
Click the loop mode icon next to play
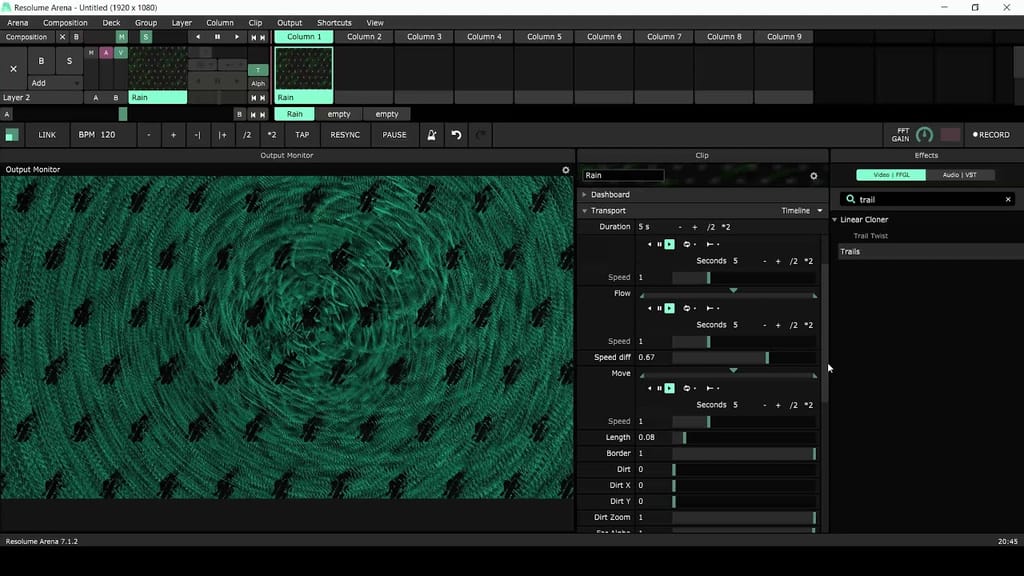(686, 244)
